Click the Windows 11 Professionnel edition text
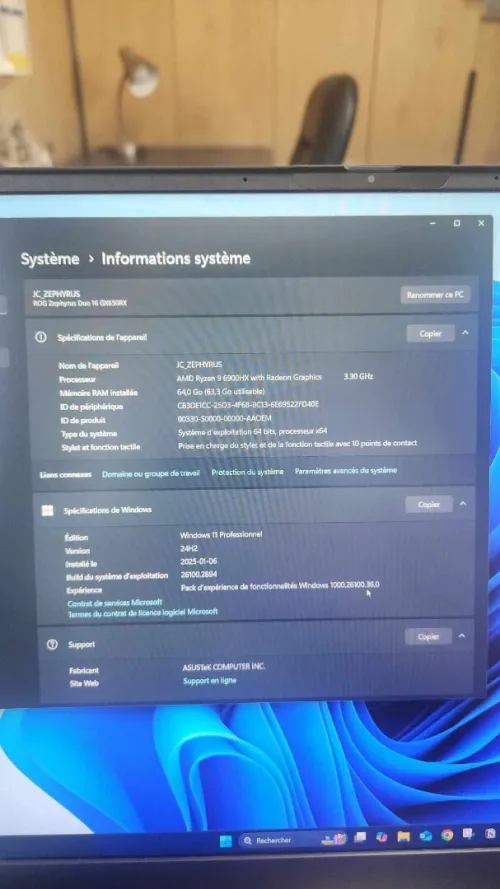The width and height of the screenshot is (500, 889). click(221, 535)
